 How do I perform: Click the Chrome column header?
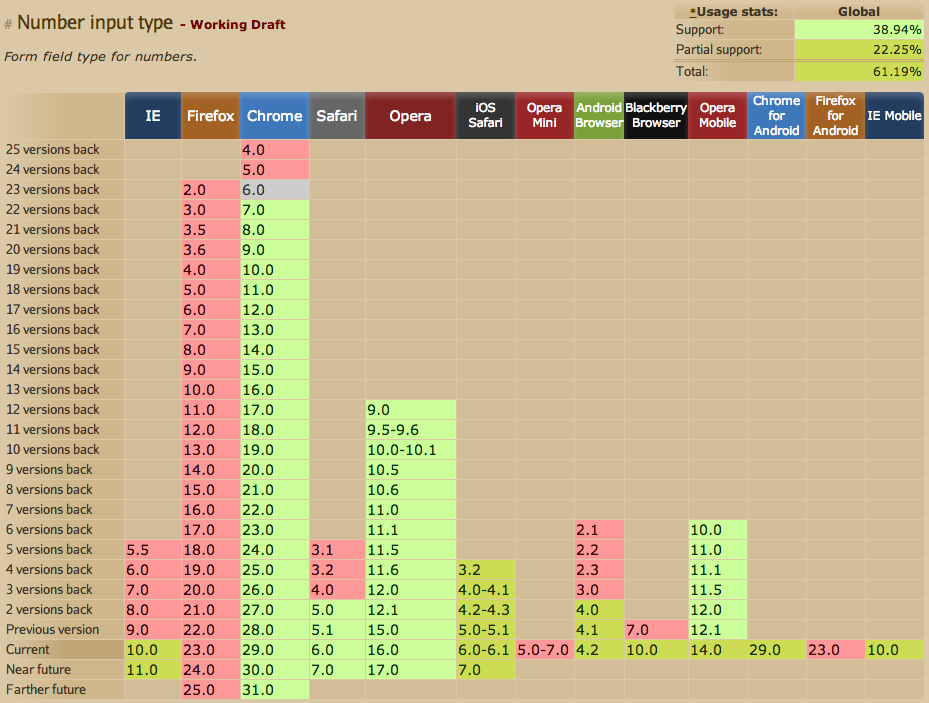(274, 116)
